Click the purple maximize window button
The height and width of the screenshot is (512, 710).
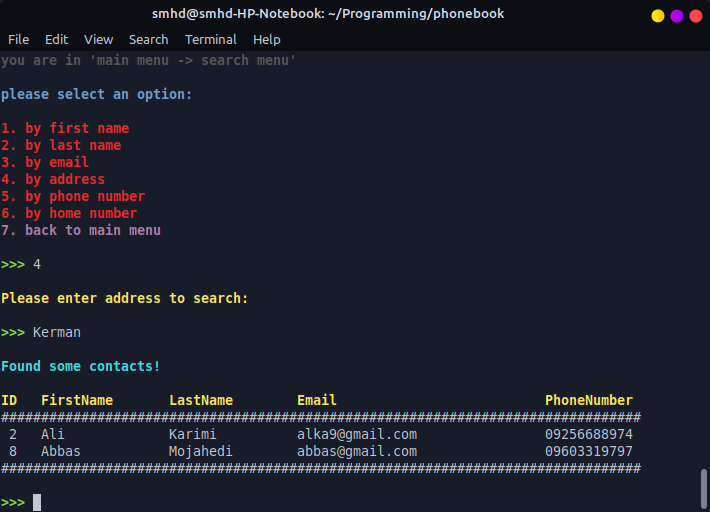click(x=676, y=16)
